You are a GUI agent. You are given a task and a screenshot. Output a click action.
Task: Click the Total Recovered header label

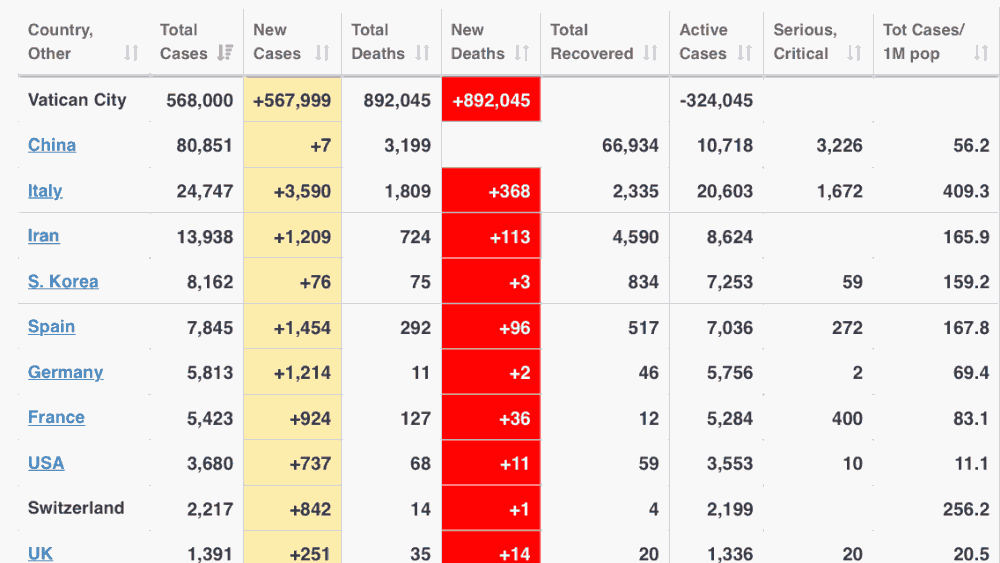coord(592,41)
